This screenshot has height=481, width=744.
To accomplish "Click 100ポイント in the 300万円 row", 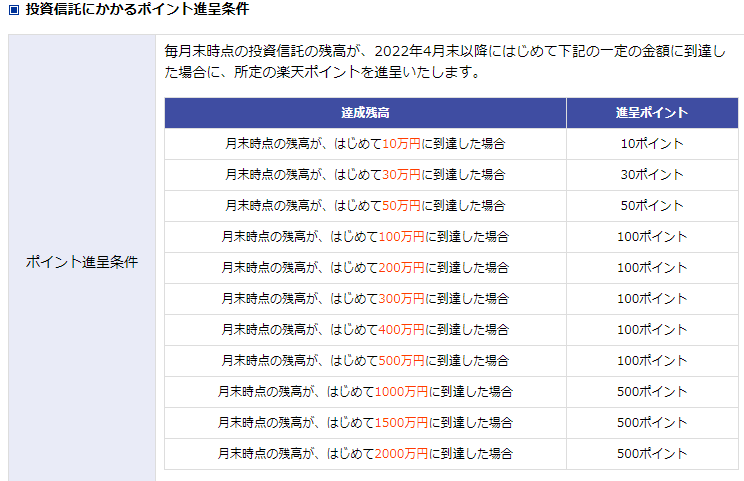I will coord(652,299).
